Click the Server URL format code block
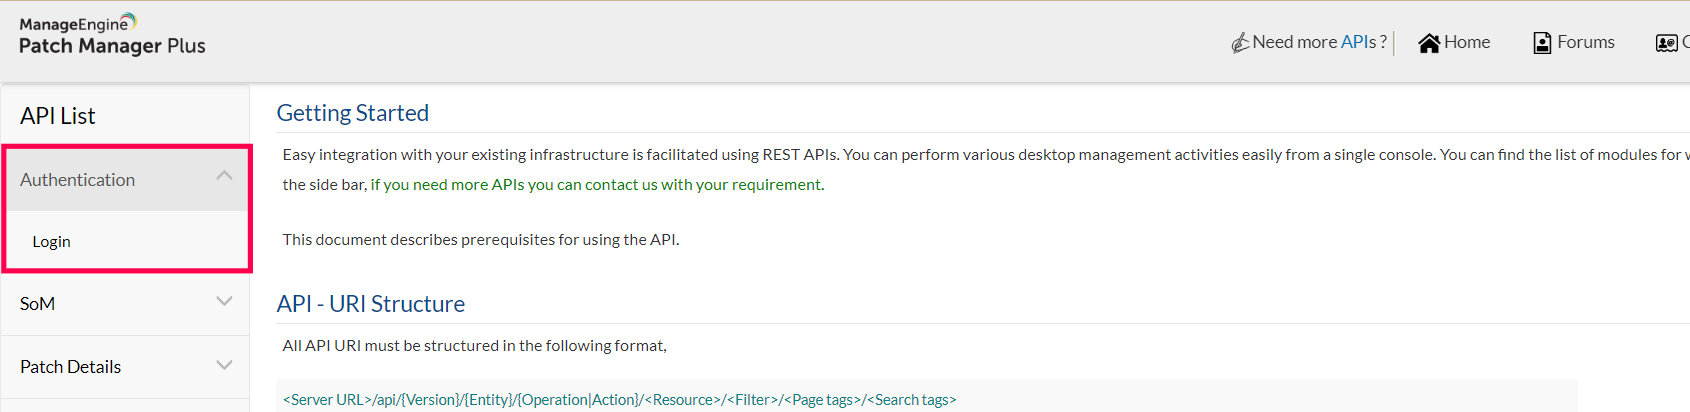The height and width of the screenshot is (412, 1690). (x=619, y=400)
